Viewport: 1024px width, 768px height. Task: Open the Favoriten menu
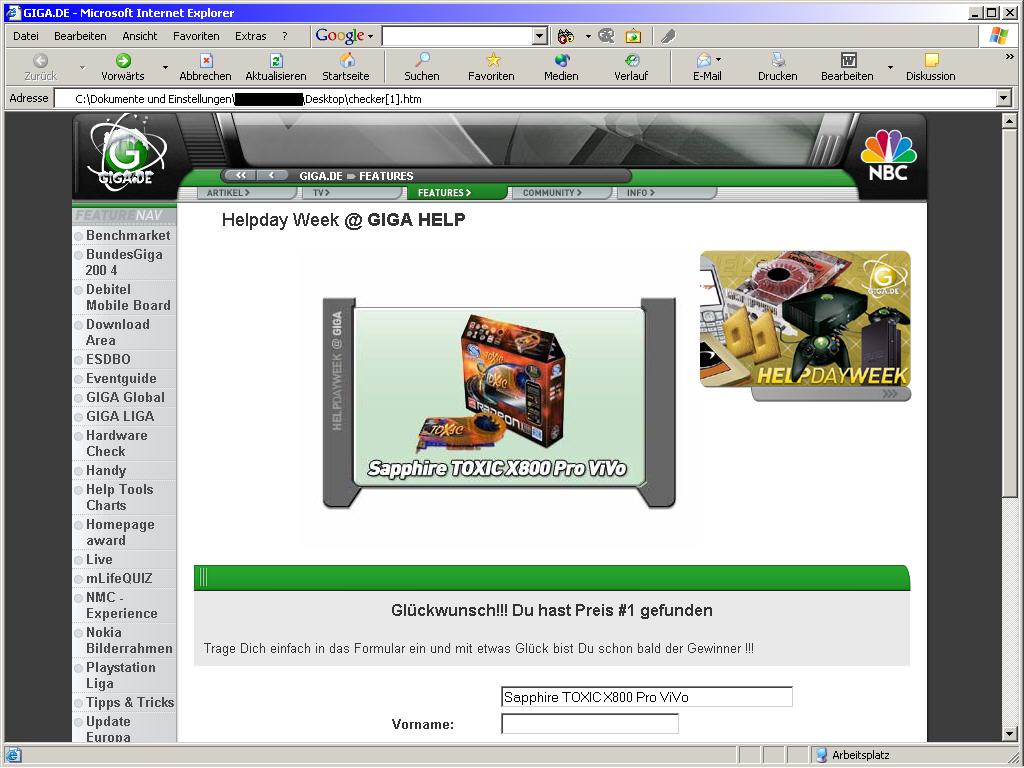196,36
